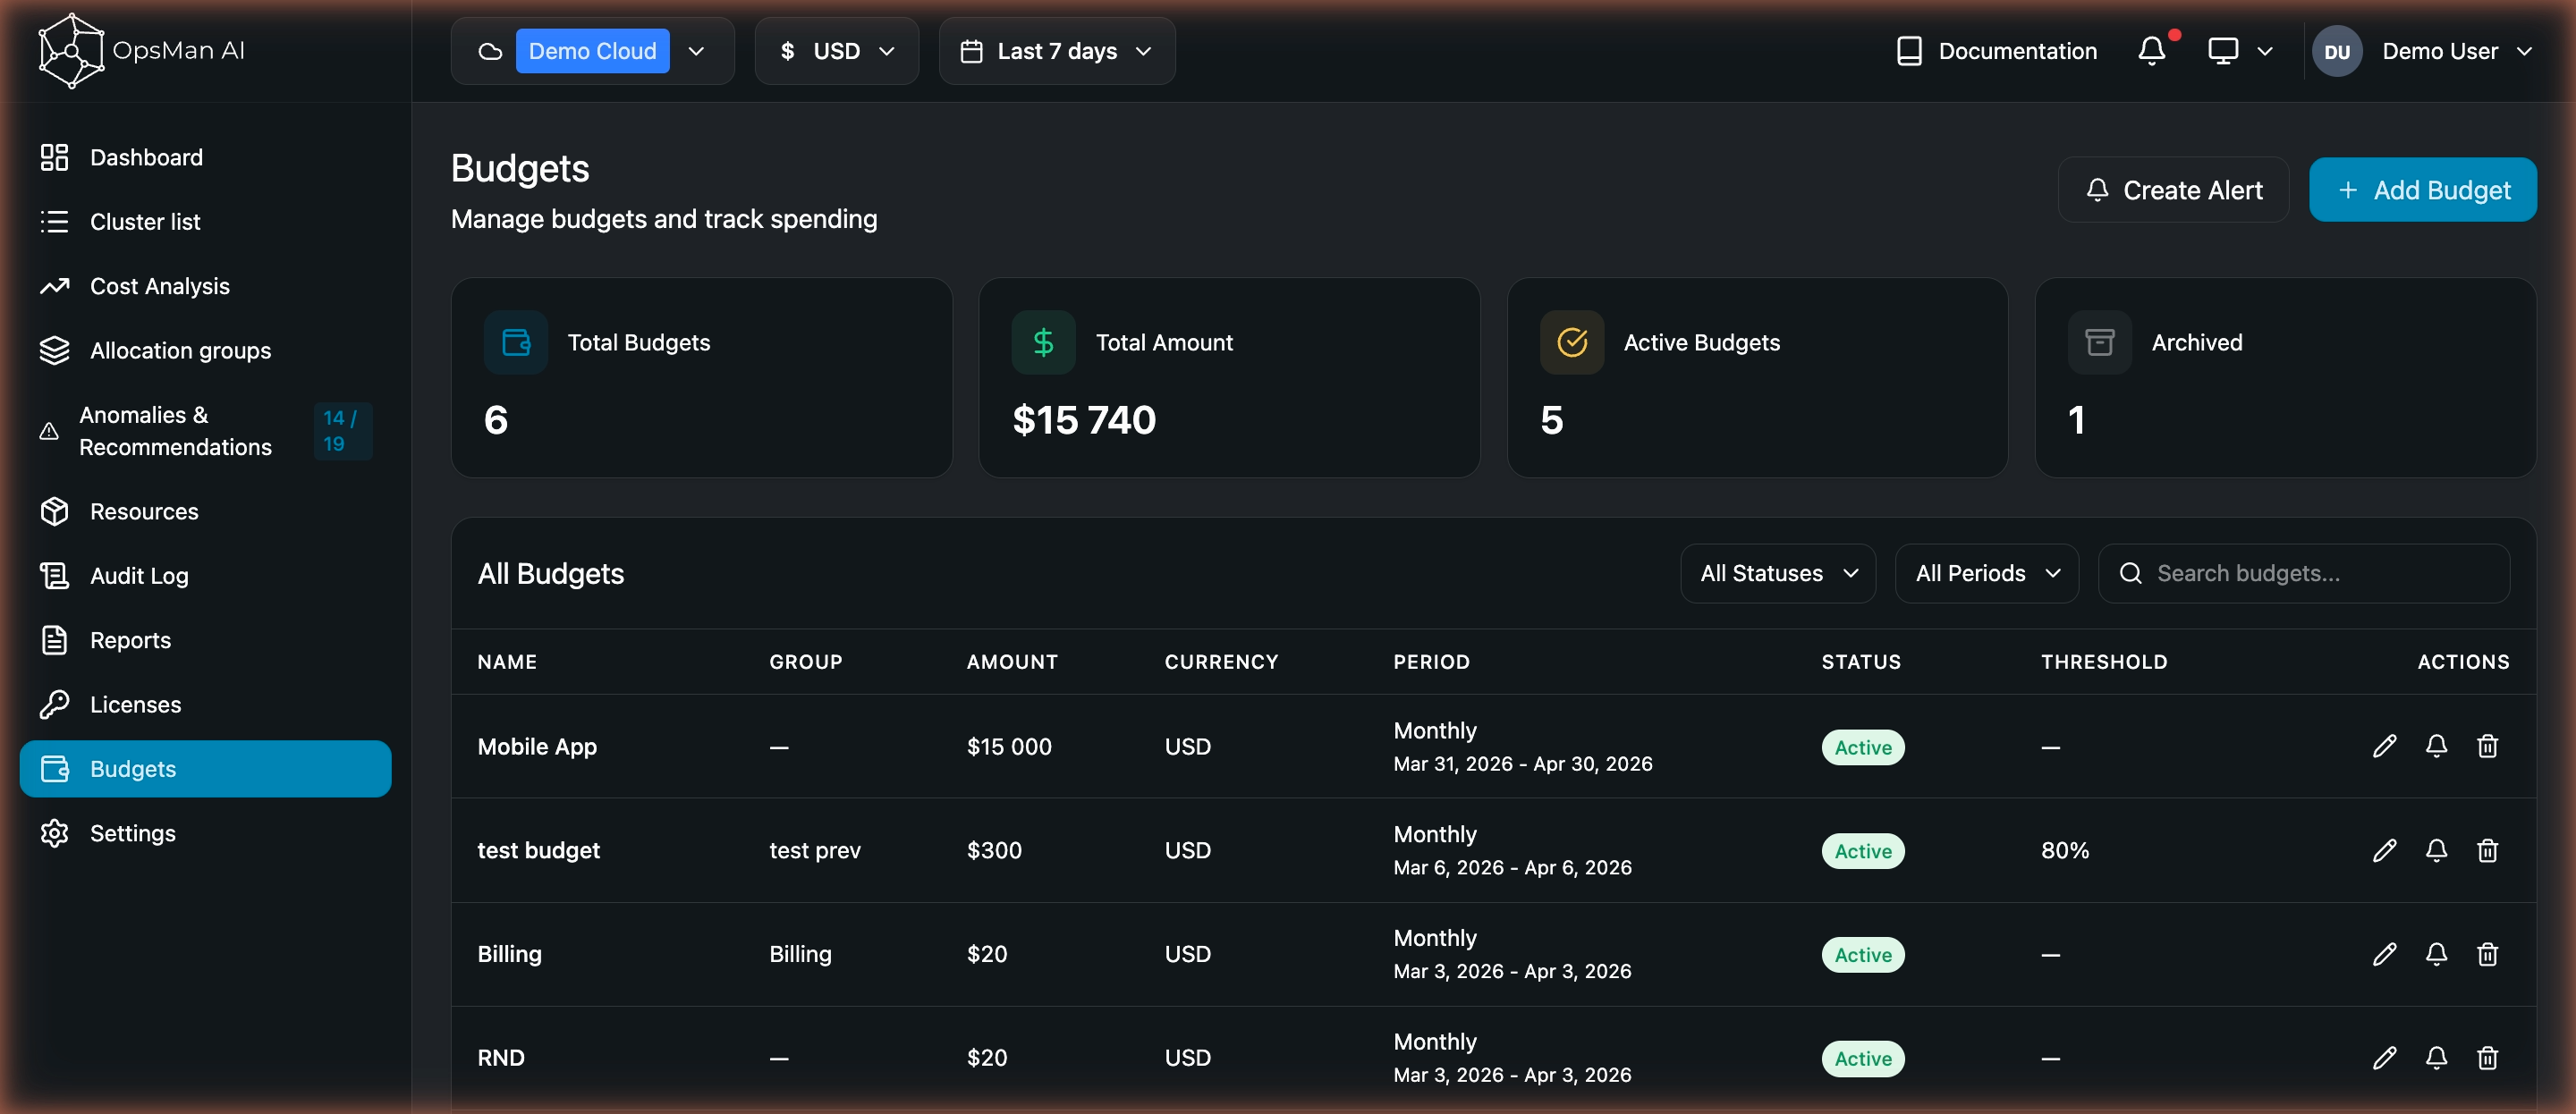Set alert bell for Billing budget

point(2436,954)
